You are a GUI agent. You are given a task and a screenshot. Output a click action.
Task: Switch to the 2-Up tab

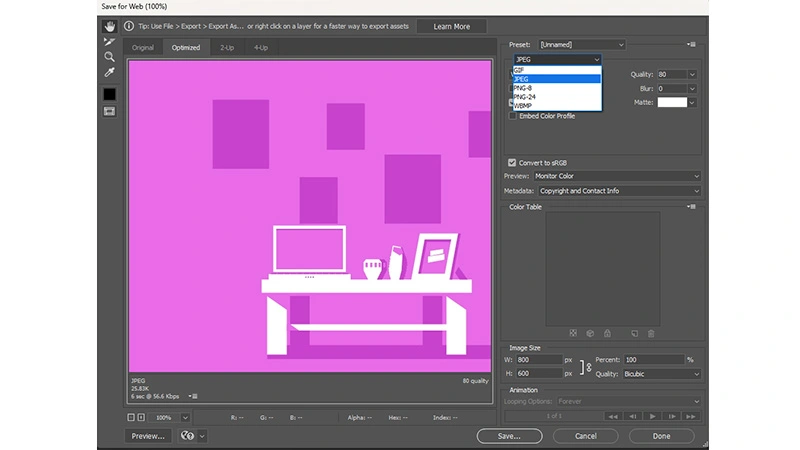tap(227, 47)
